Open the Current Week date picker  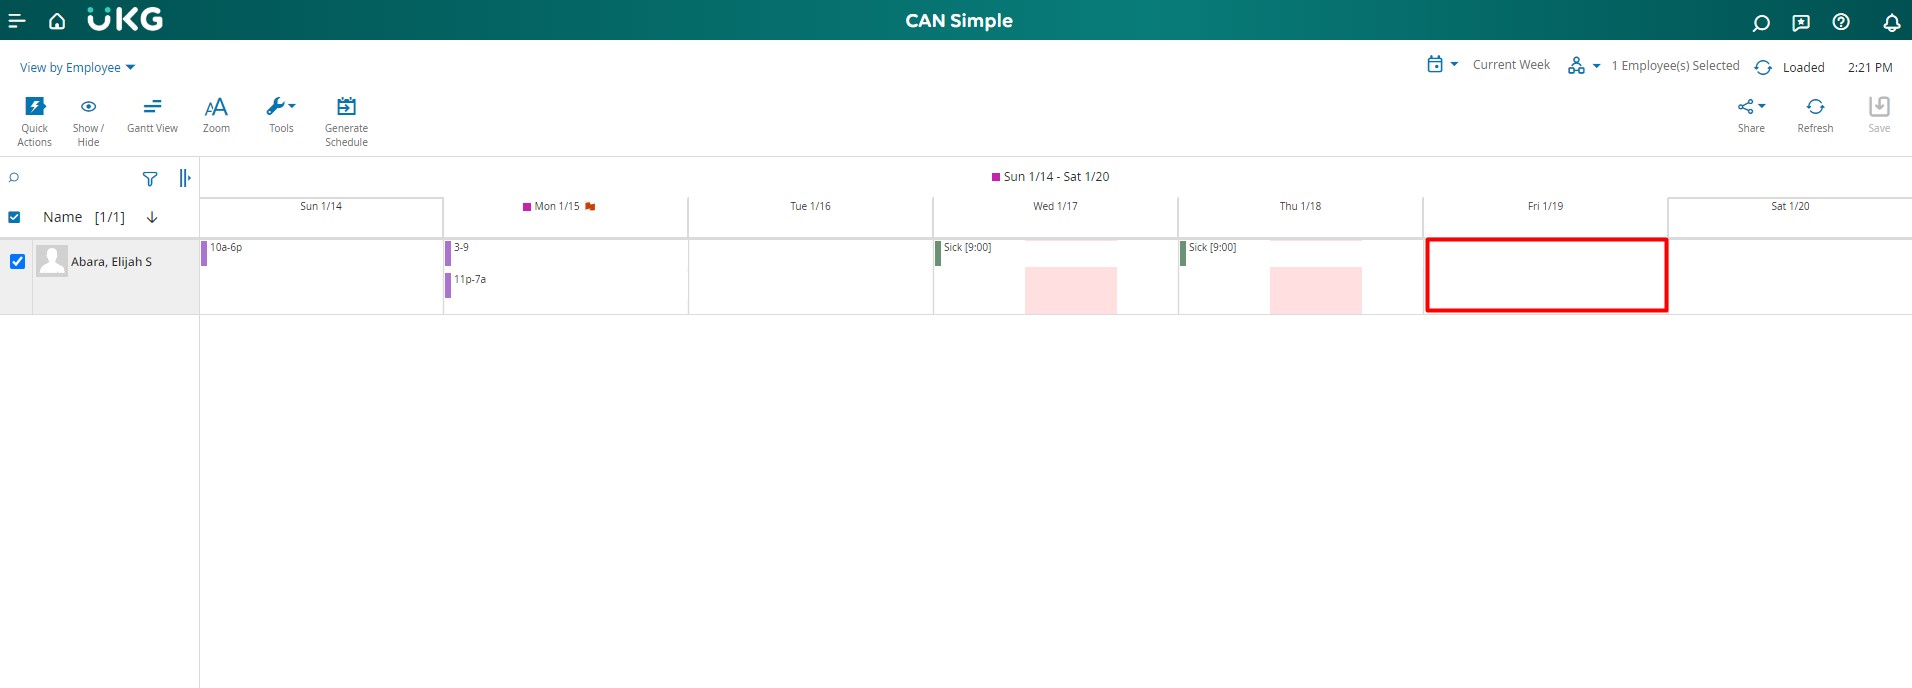coord(1441,65)
